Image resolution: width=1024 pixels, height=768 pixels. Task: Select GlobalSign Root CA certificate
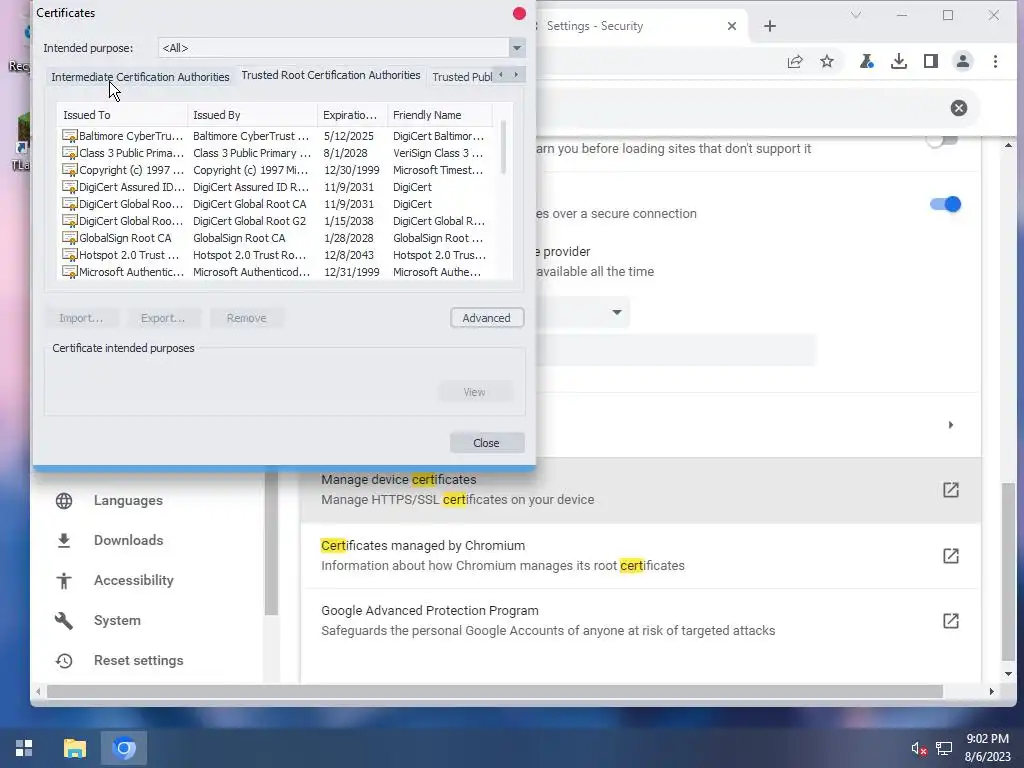274,238
